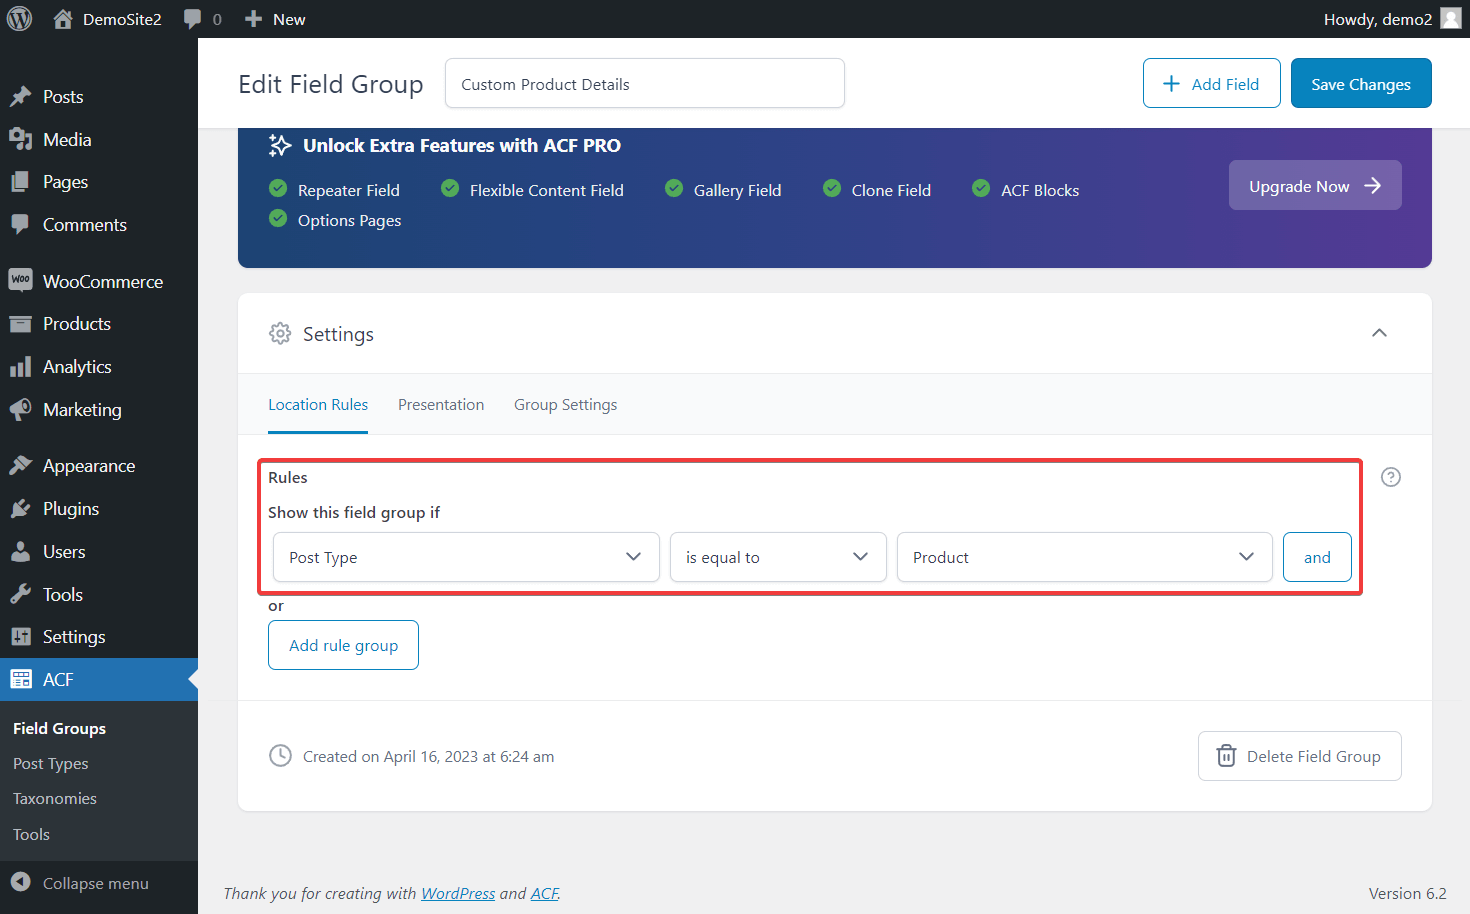Viewport: 1470px width, 914px height.
Task: Click the Upgrade Now button
Action: 1315,185
